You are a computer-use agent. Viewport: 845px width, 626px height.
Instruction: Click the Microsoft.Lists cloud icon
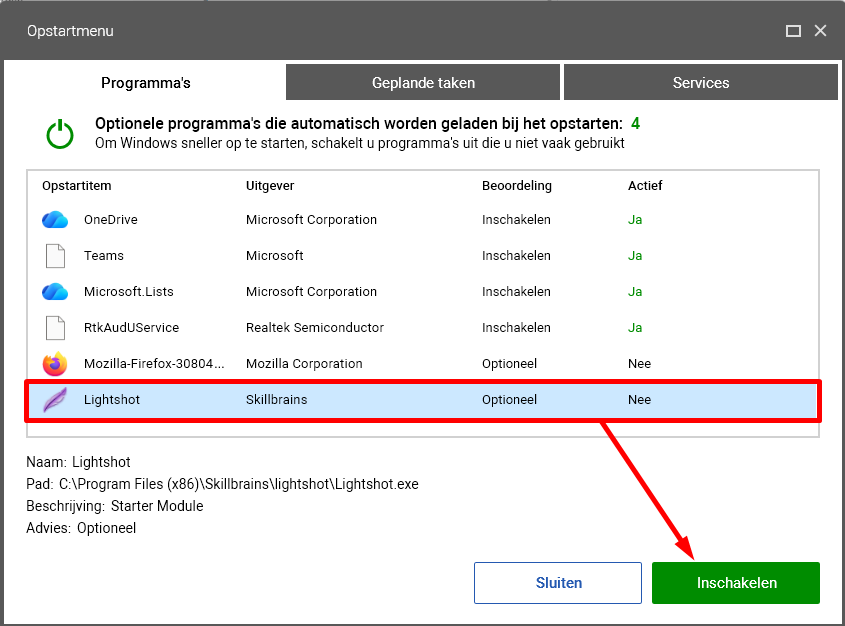(55, 292)
